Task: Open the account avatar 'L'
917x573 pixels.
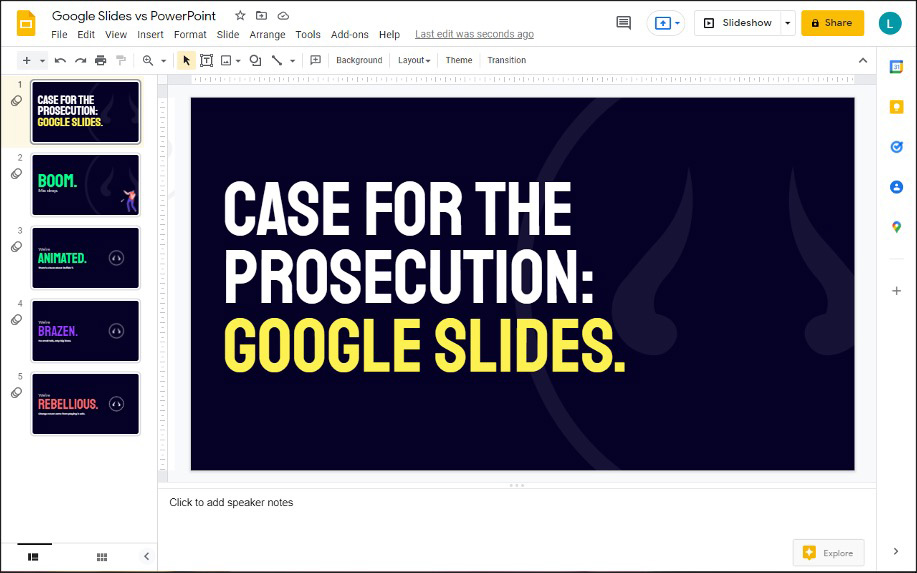Action: coord(890,23)
